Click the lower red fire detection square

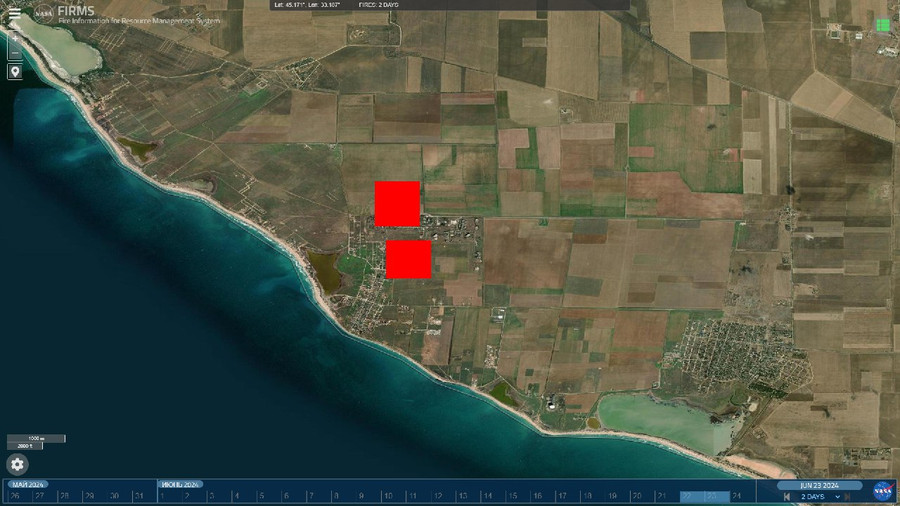click(408, 259)
